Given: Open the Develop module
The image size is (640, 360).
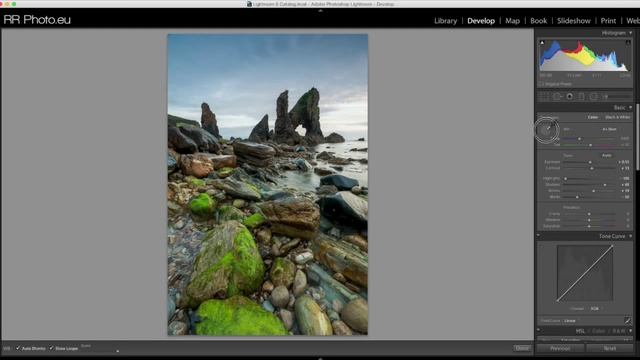Looking at the screenshot, I should (481, 21).
